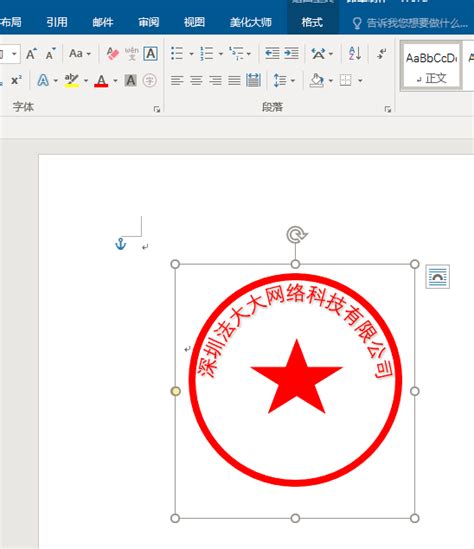Image resolution: width=474 pixels, height=549 pixels.
Task: Expand Change Case dropdown arrow
Action: pyautogui.click(x=89, y=54)
